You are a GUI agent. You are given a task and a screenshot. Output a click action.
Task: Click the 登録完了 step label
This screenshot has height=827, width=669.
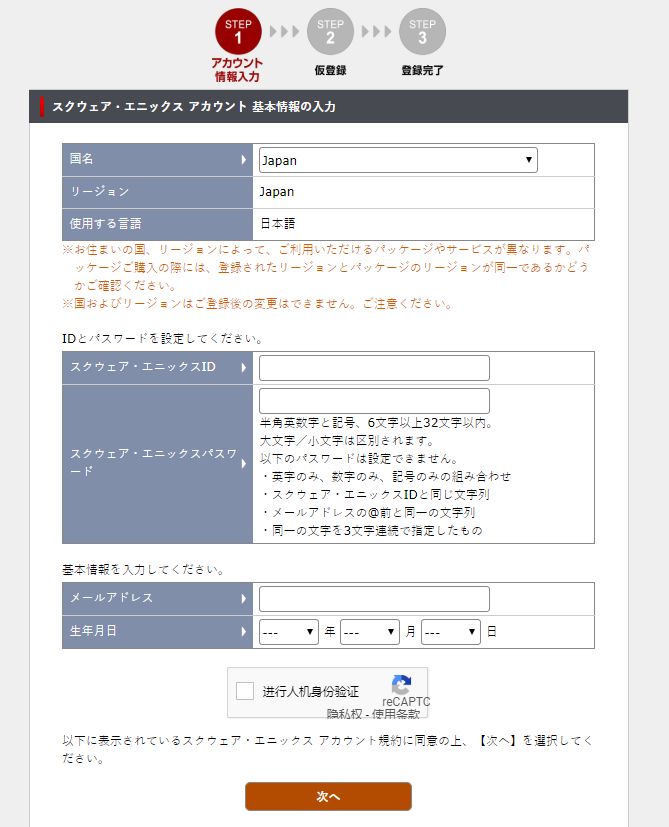(x=422, y=70)
